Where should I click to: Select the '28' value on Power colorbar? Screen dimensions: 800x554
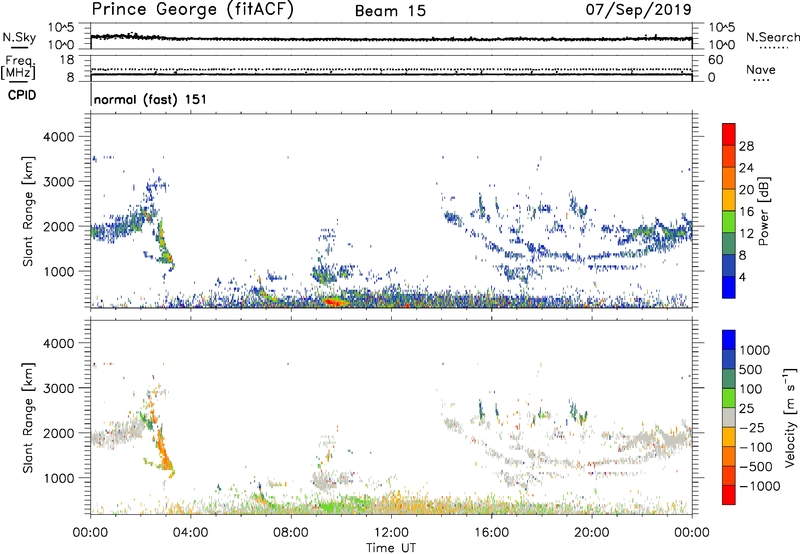[746, 146]
